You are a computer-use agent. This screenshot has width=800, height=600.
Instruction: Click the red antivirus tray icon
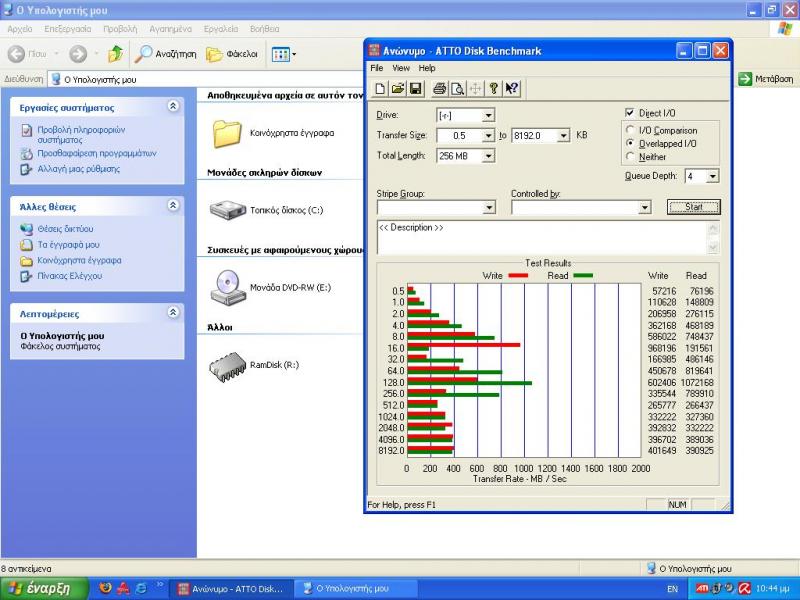click(x=744, y=588)
